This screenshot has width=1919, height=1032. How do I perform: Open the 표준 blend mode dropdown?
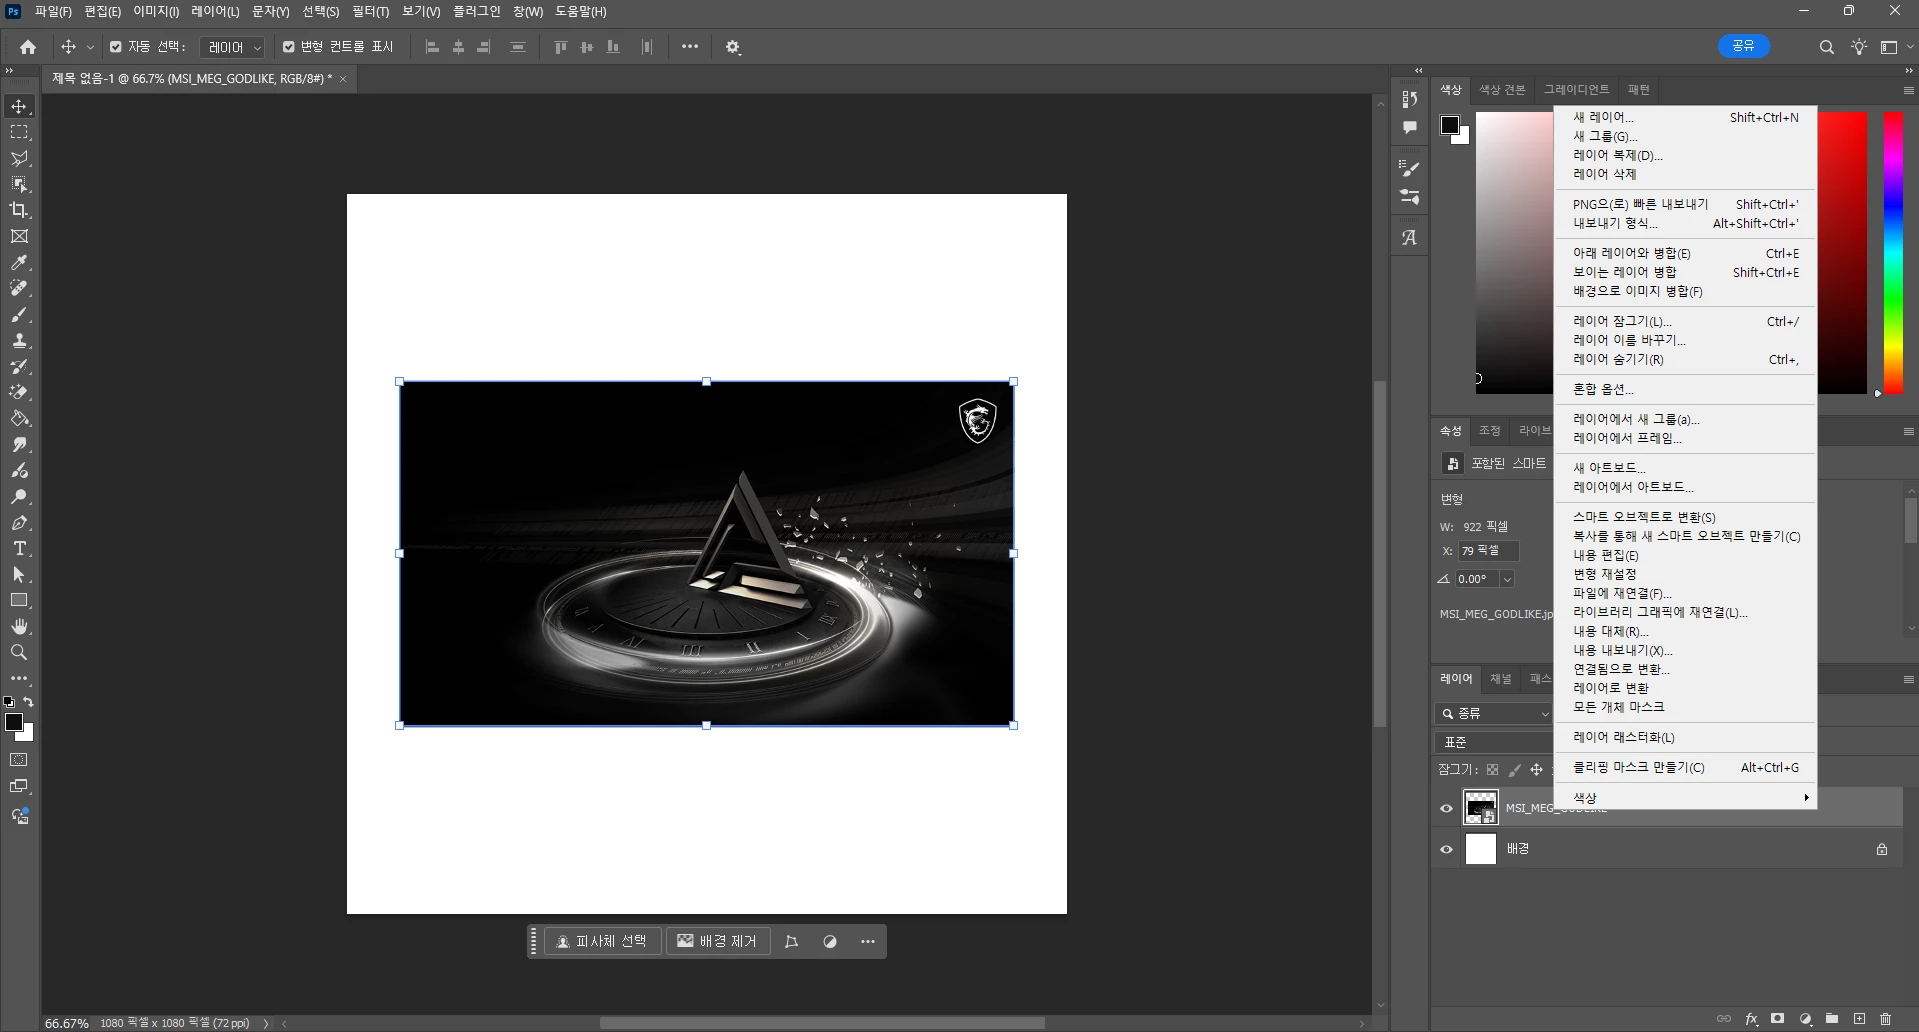(x=1494, y=742)
